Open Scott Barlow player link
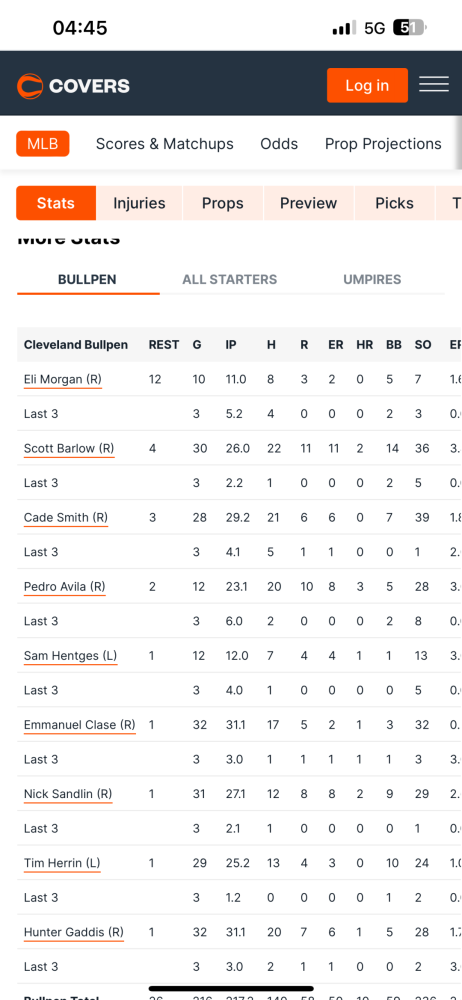Viewport: 462px width, 1000px height. point(69,448)
